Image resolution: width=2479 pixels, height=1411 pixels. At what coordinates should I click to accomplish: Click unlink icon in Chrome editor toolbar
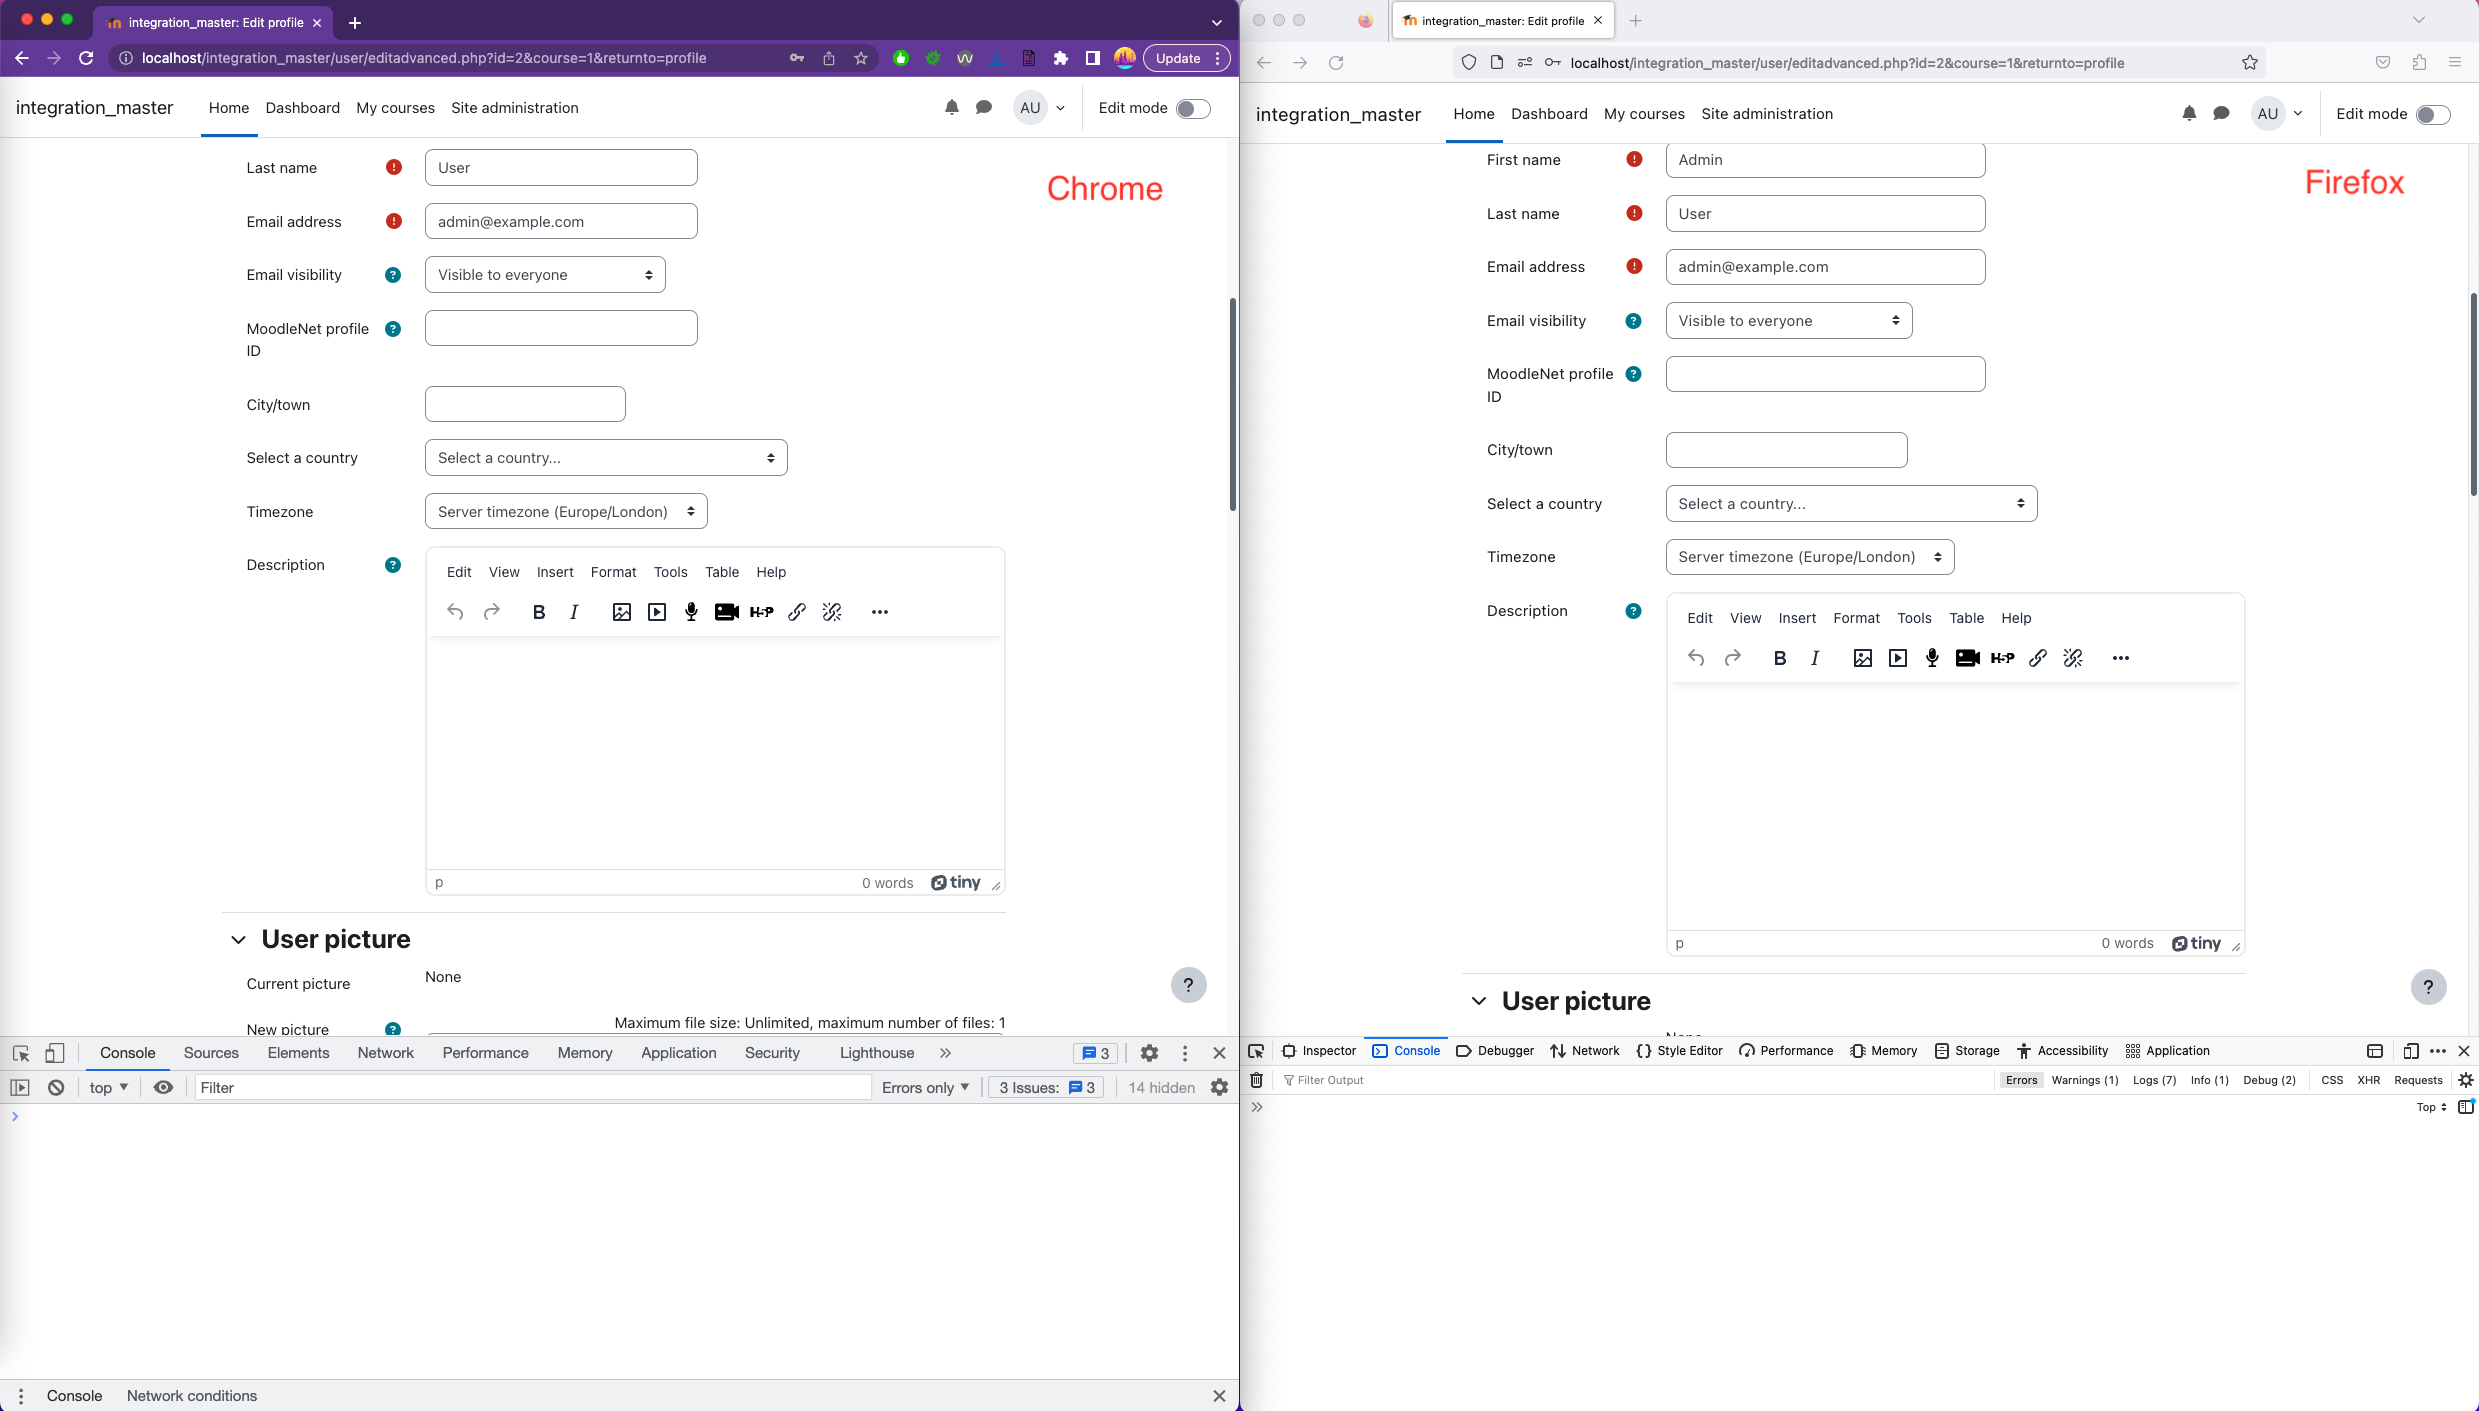[x=832, y=612]
